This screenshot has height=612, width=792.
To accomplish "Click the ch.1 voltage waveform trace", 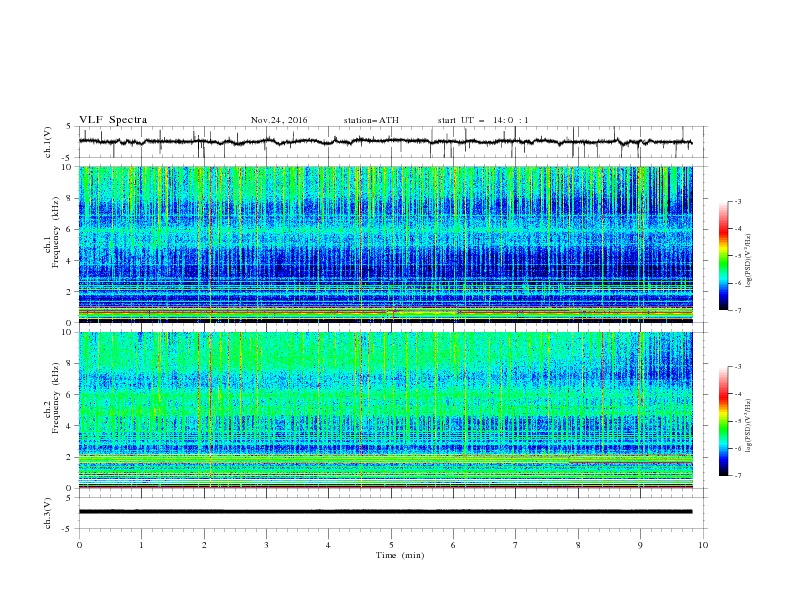I will point(385,142).
